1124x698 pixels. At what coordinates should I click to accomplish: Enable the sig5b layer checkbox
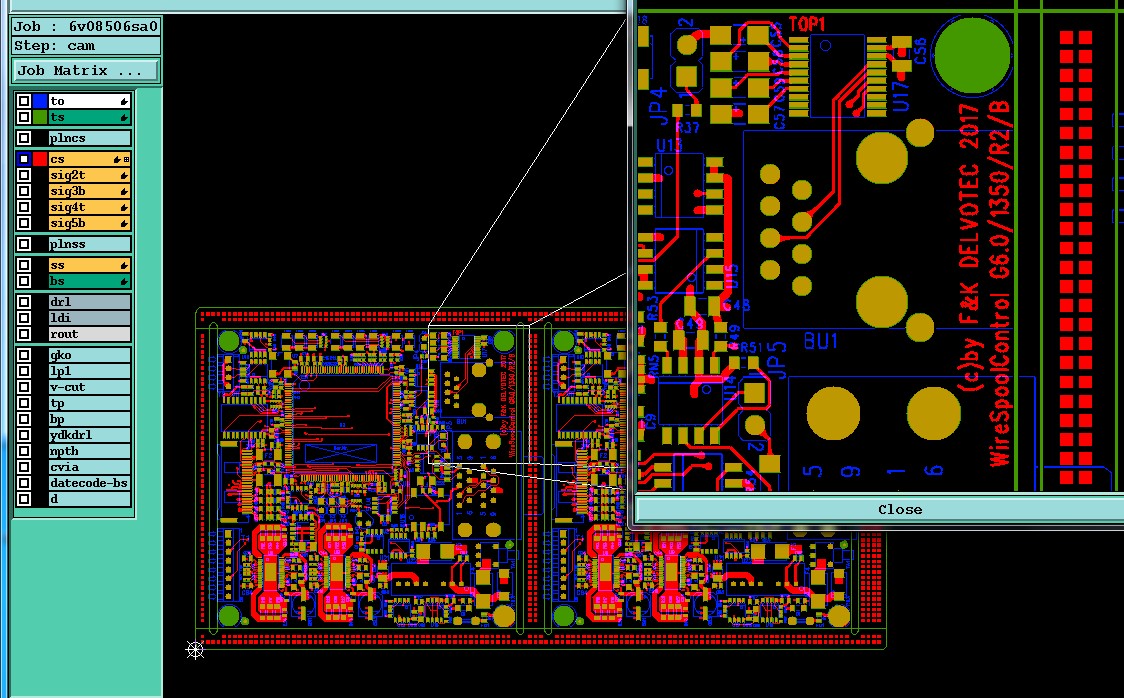(24, 223)
